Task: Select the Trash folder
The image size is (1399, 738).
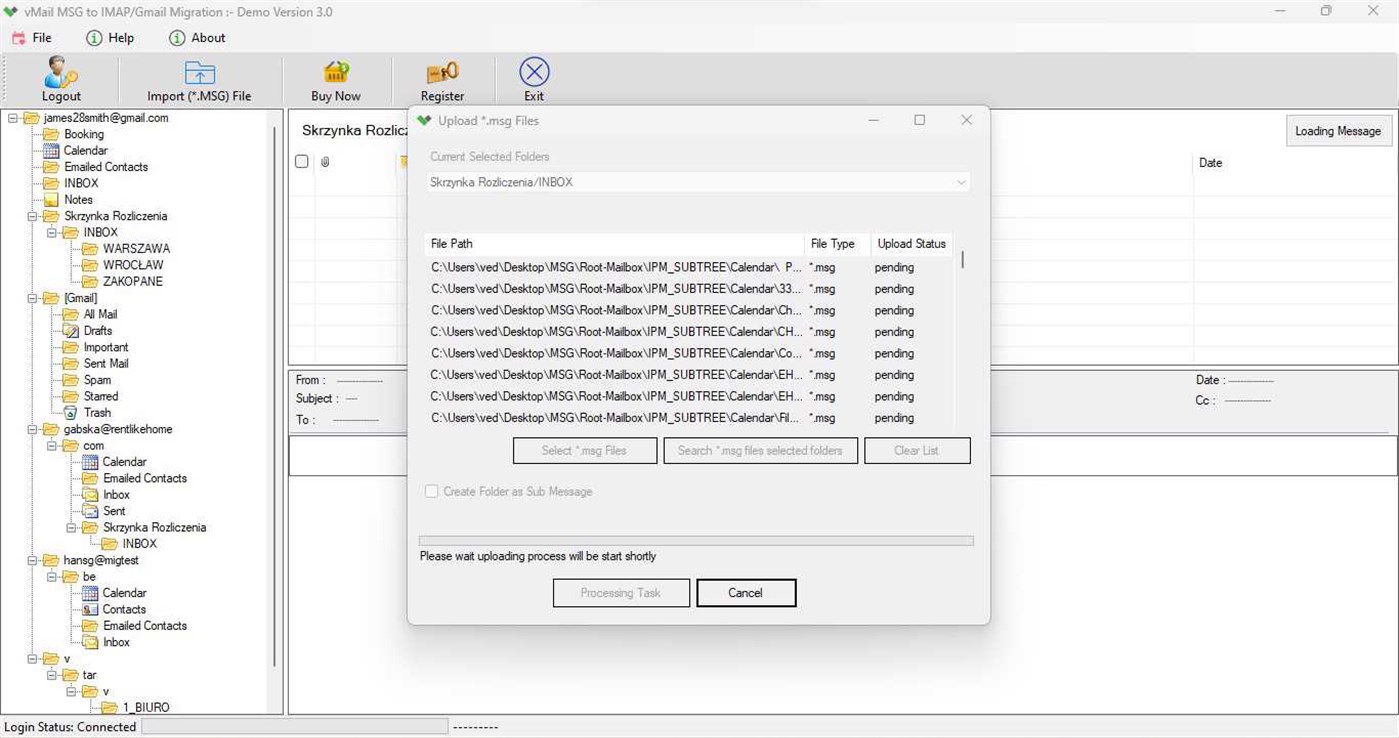Action: (x=97, y=413)
